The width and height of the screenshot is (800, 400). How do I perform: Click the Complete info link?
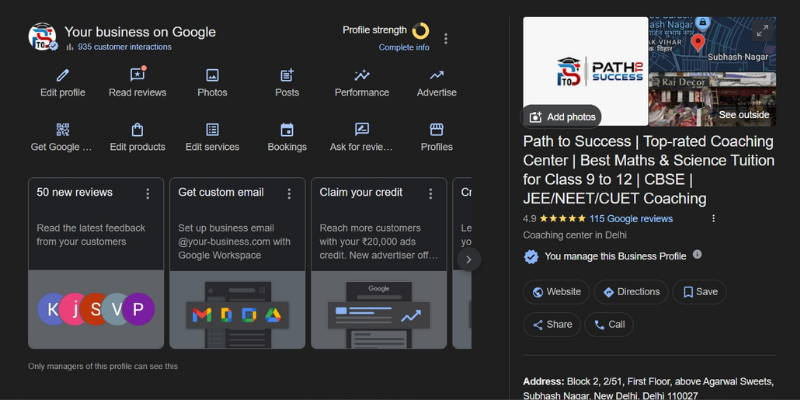pyautogui.click(x=404, y=48)
